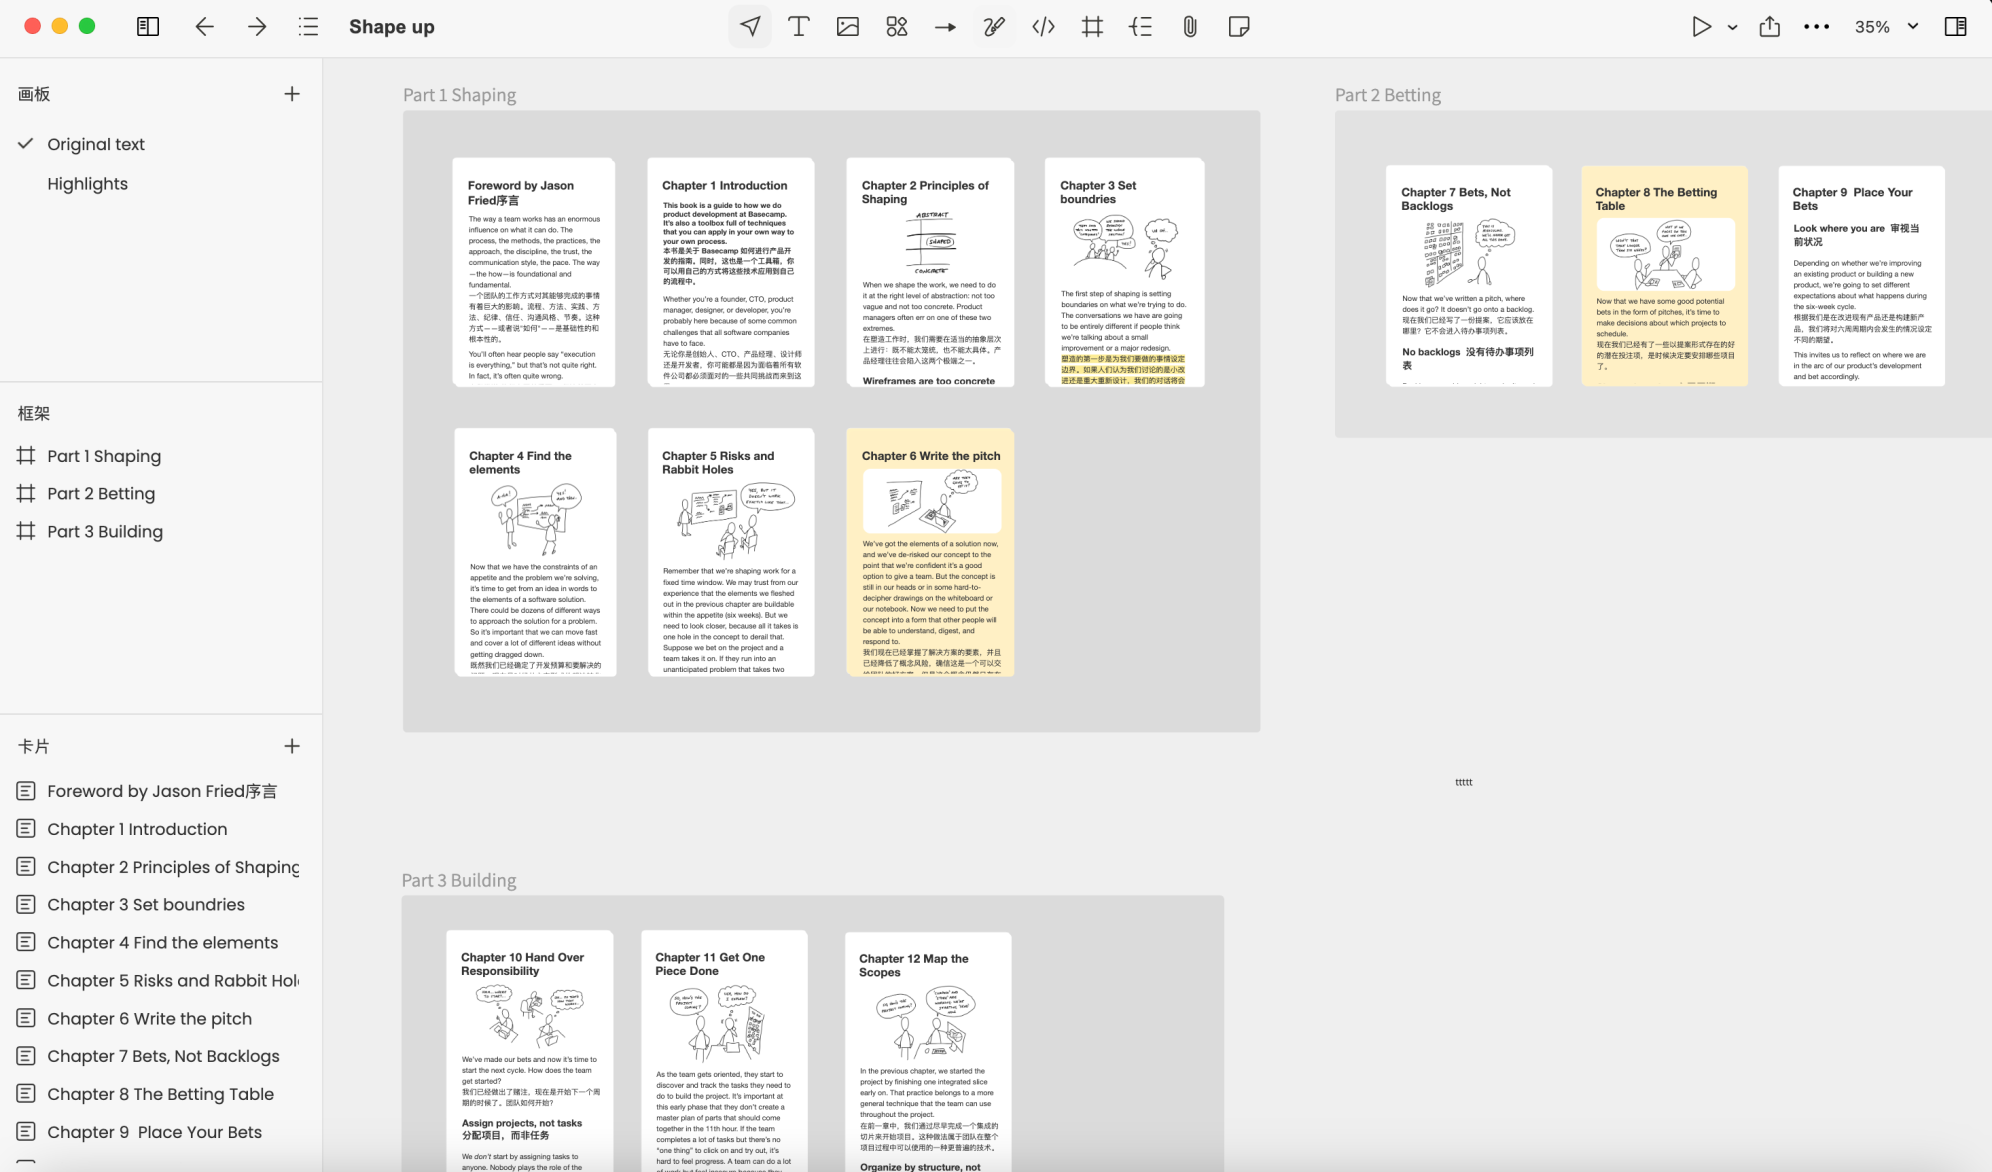Select the Text tool in toolbar
The width and height of the screenshot is (1992, 1172).
798,27
